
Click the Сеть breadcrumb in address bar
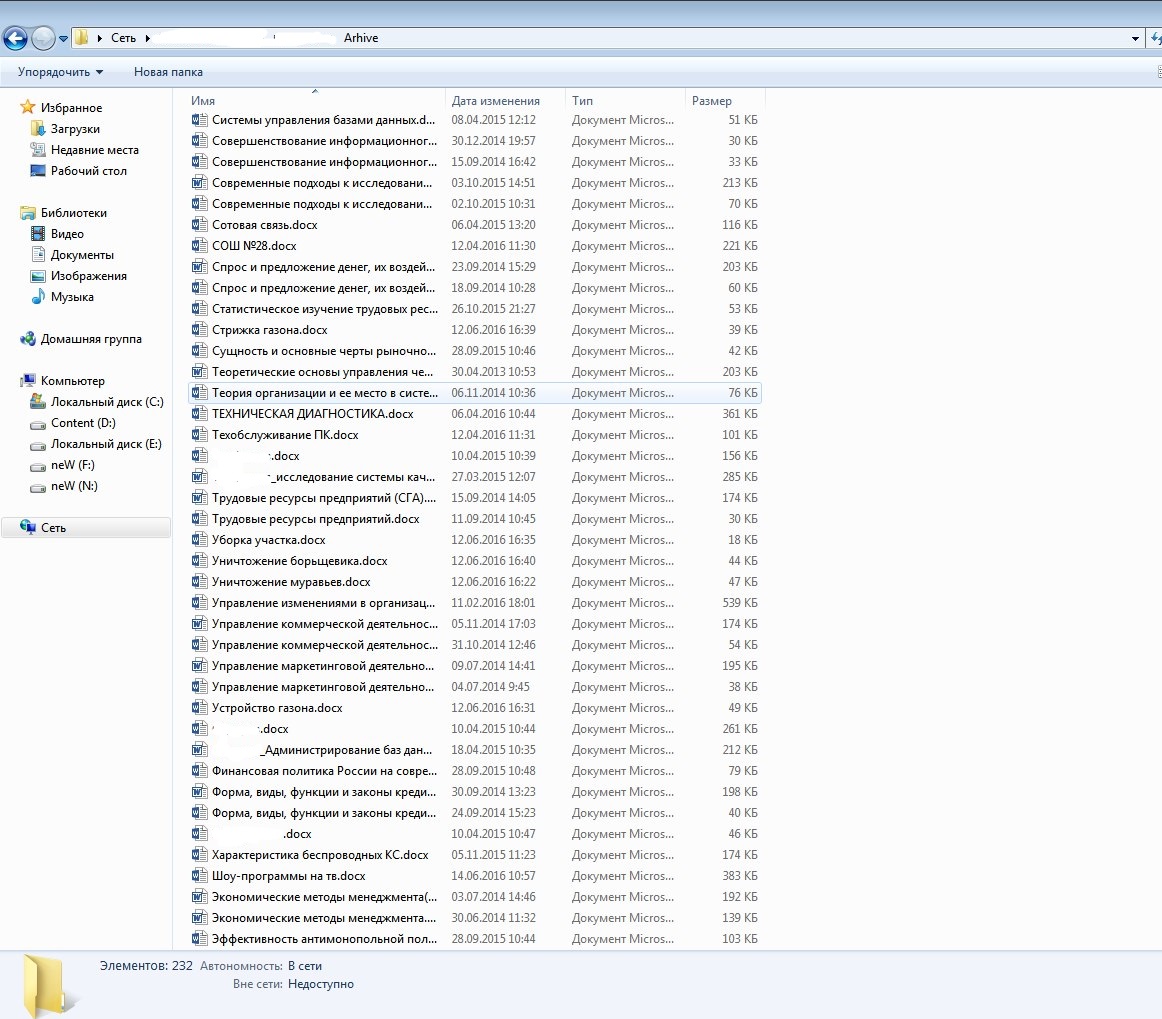pyautogui.click(x=123, y=38)
